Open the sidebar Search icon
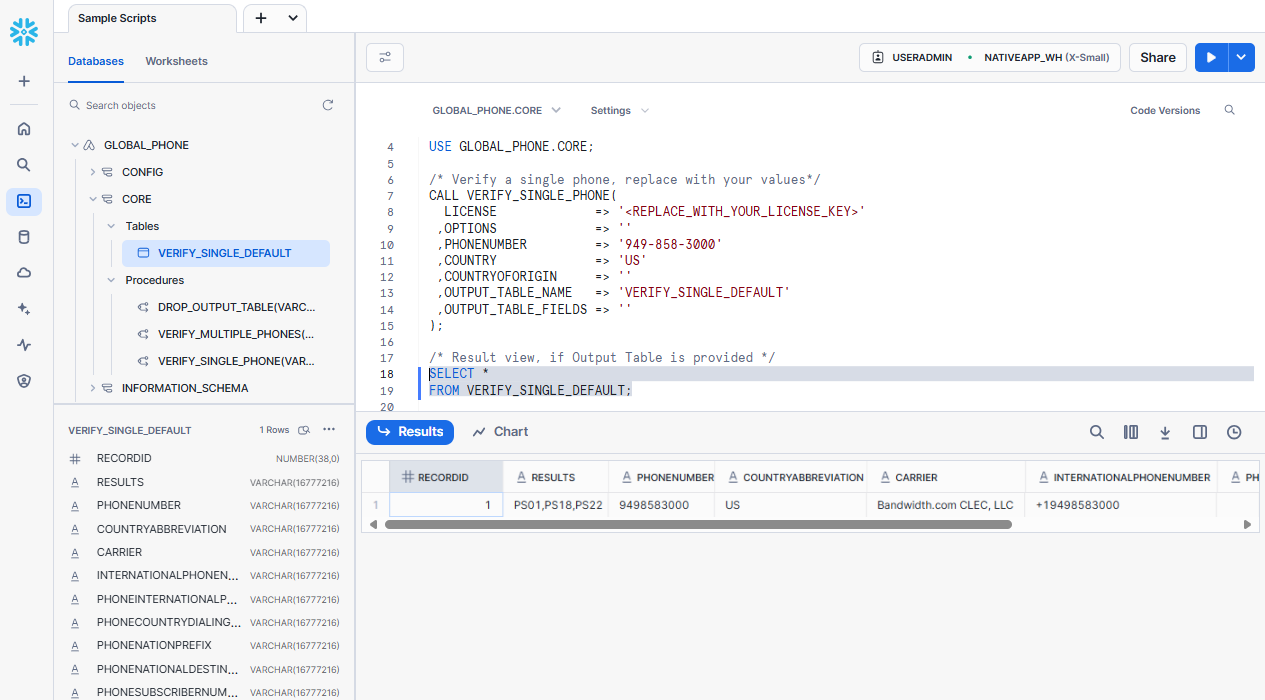This screenshot has width=1265, height=700. tap(24, 165)
